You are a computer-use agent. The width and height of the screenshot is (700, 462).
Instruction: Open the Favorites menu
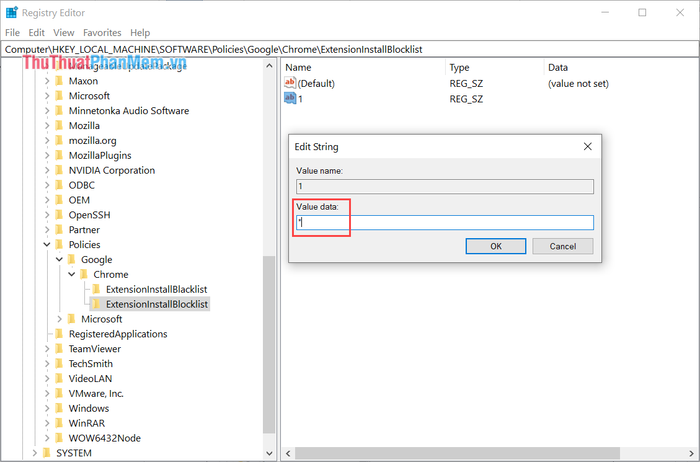[x=102, y=33]
